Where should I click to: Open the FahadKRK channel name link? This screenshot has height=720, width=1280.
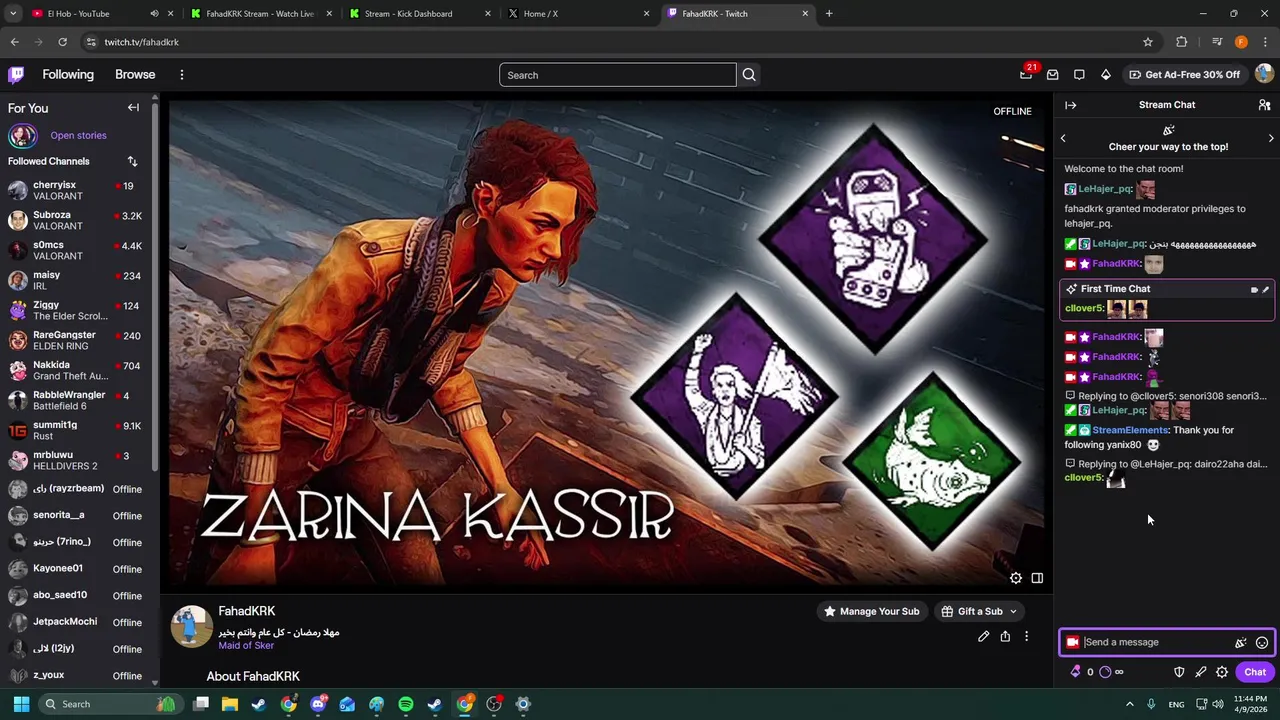point(246,611)
